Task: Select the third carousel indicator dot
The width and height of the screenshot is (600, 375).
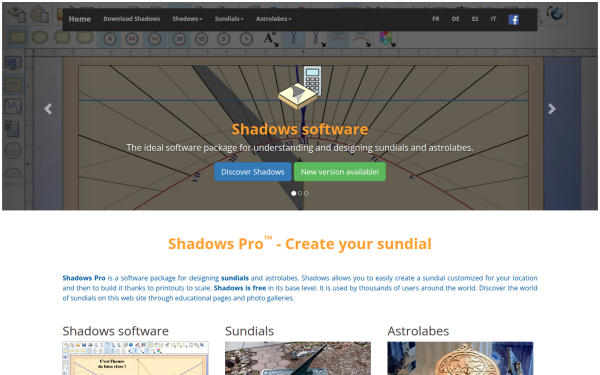Action: 306,193
